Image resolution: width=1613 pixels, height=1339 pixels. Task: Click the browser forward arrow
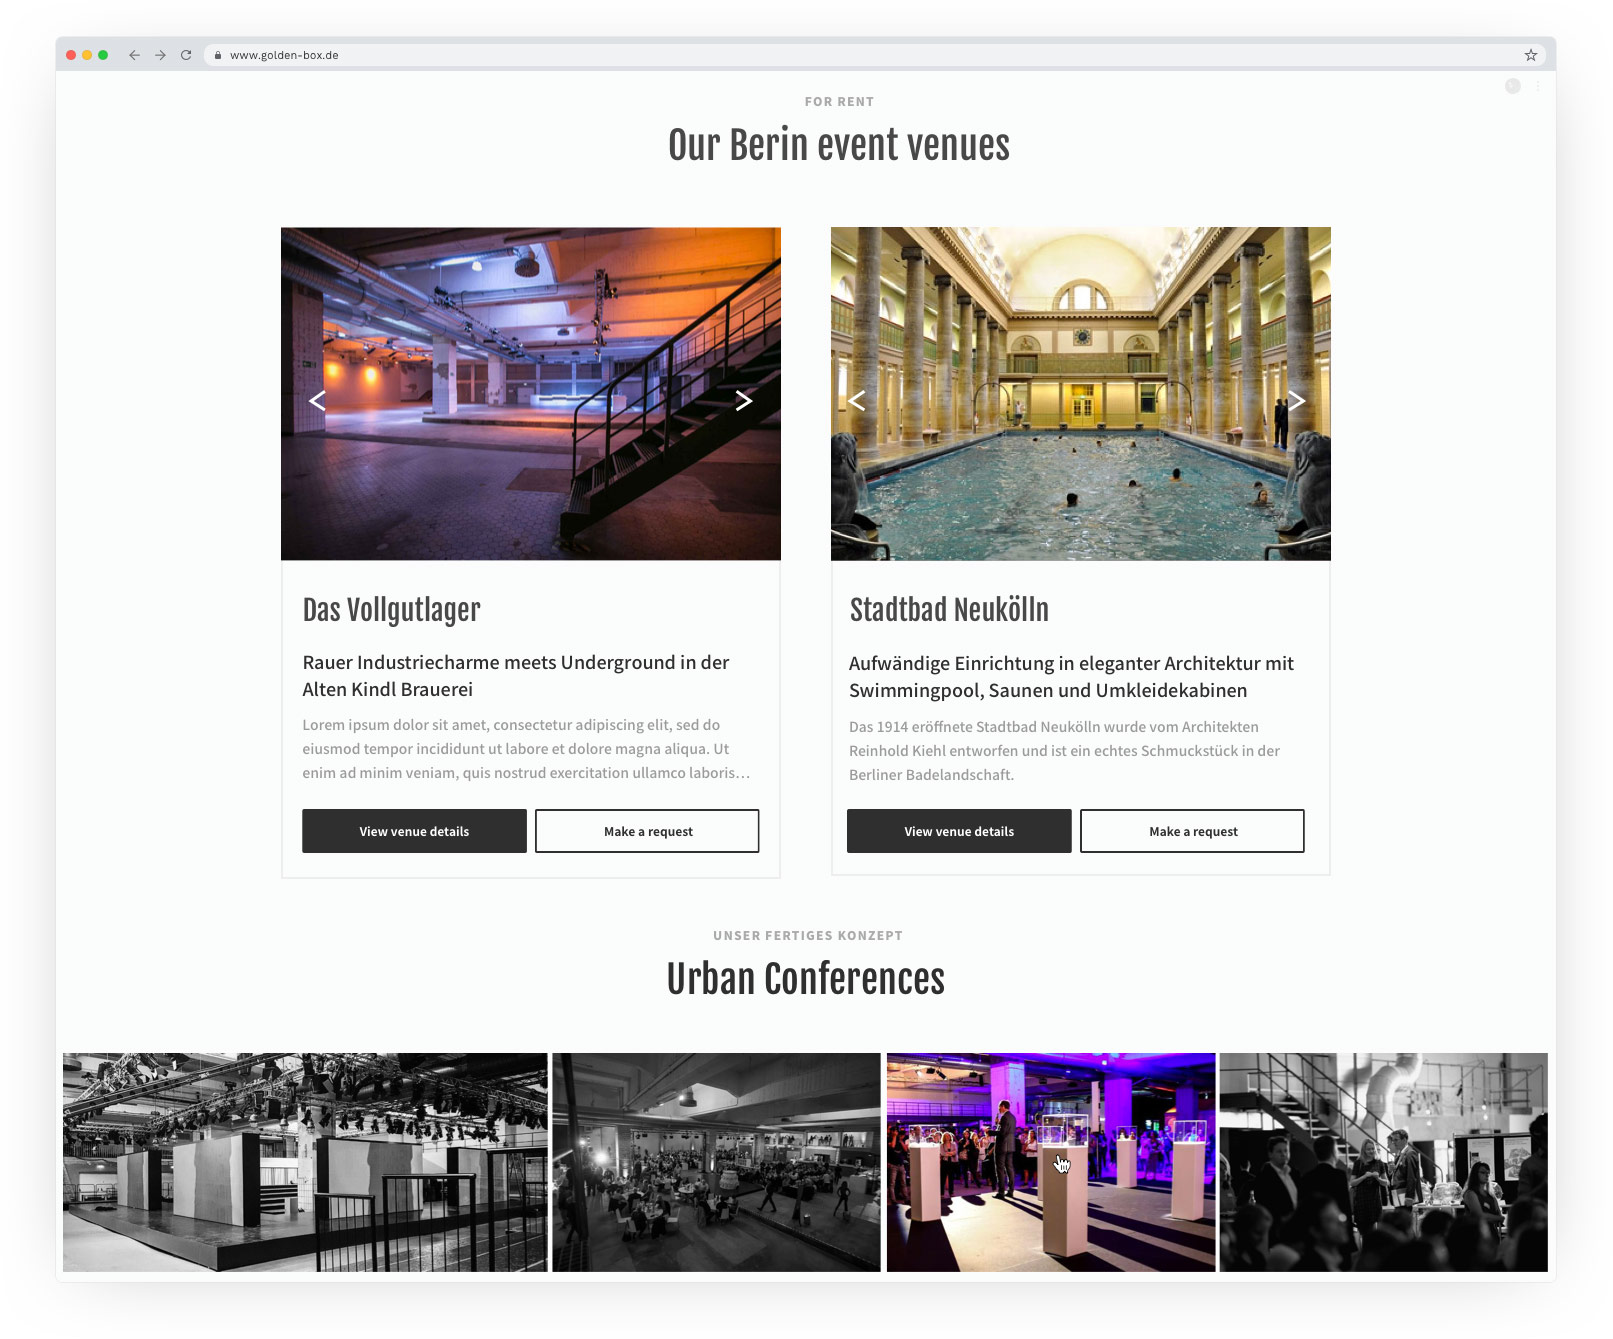[160, 55]
